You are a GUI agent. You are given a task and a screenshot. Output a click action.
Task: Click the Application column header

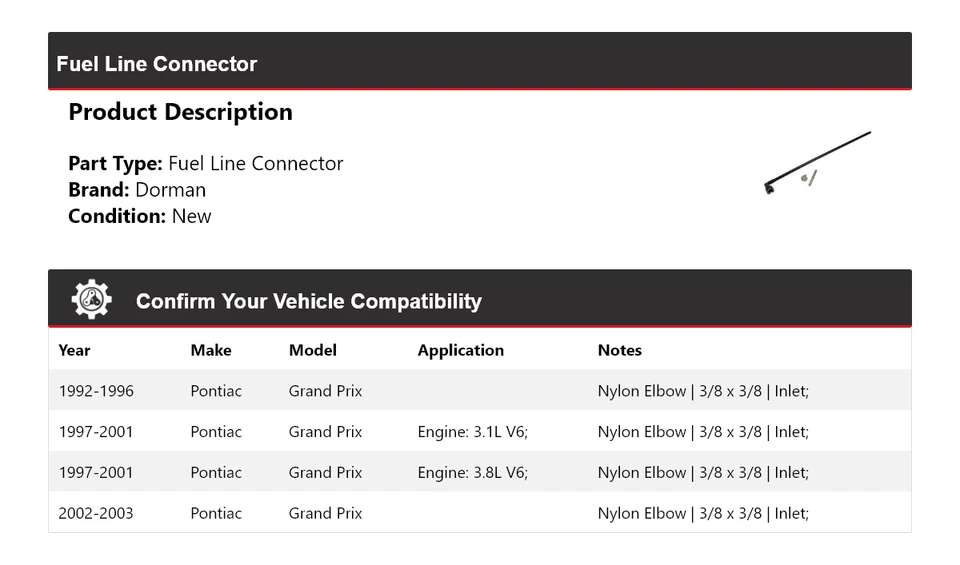tap(460, 350)
